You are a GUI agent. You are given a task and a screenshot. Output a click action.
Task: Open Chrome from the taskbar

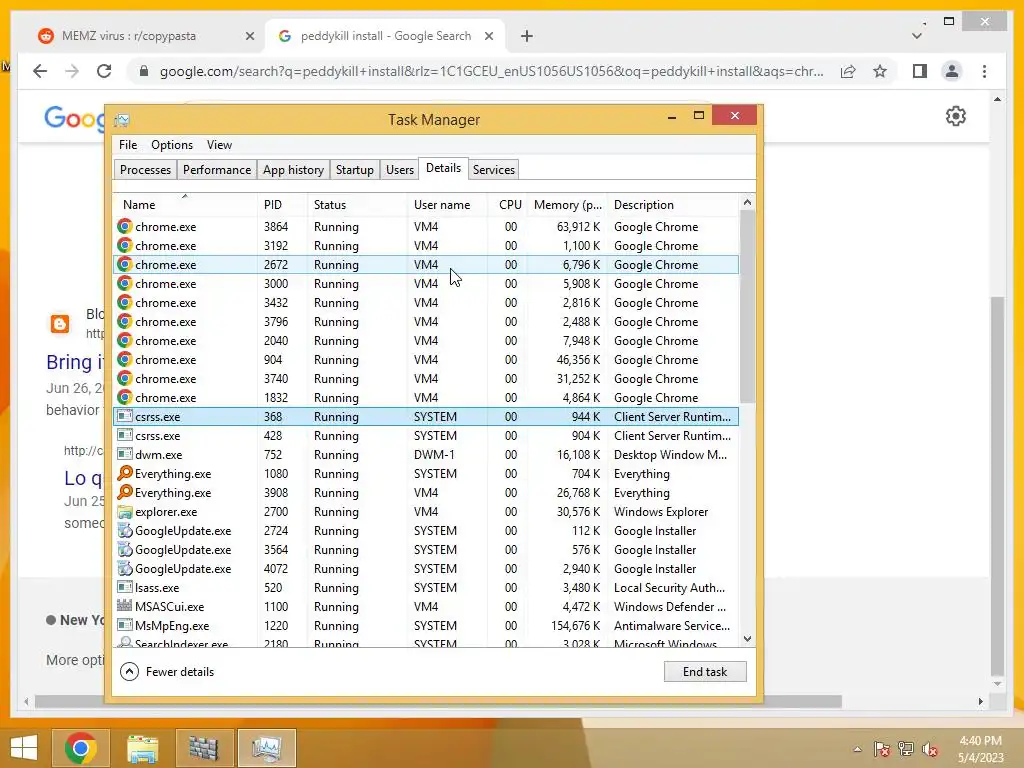[80, 748]
